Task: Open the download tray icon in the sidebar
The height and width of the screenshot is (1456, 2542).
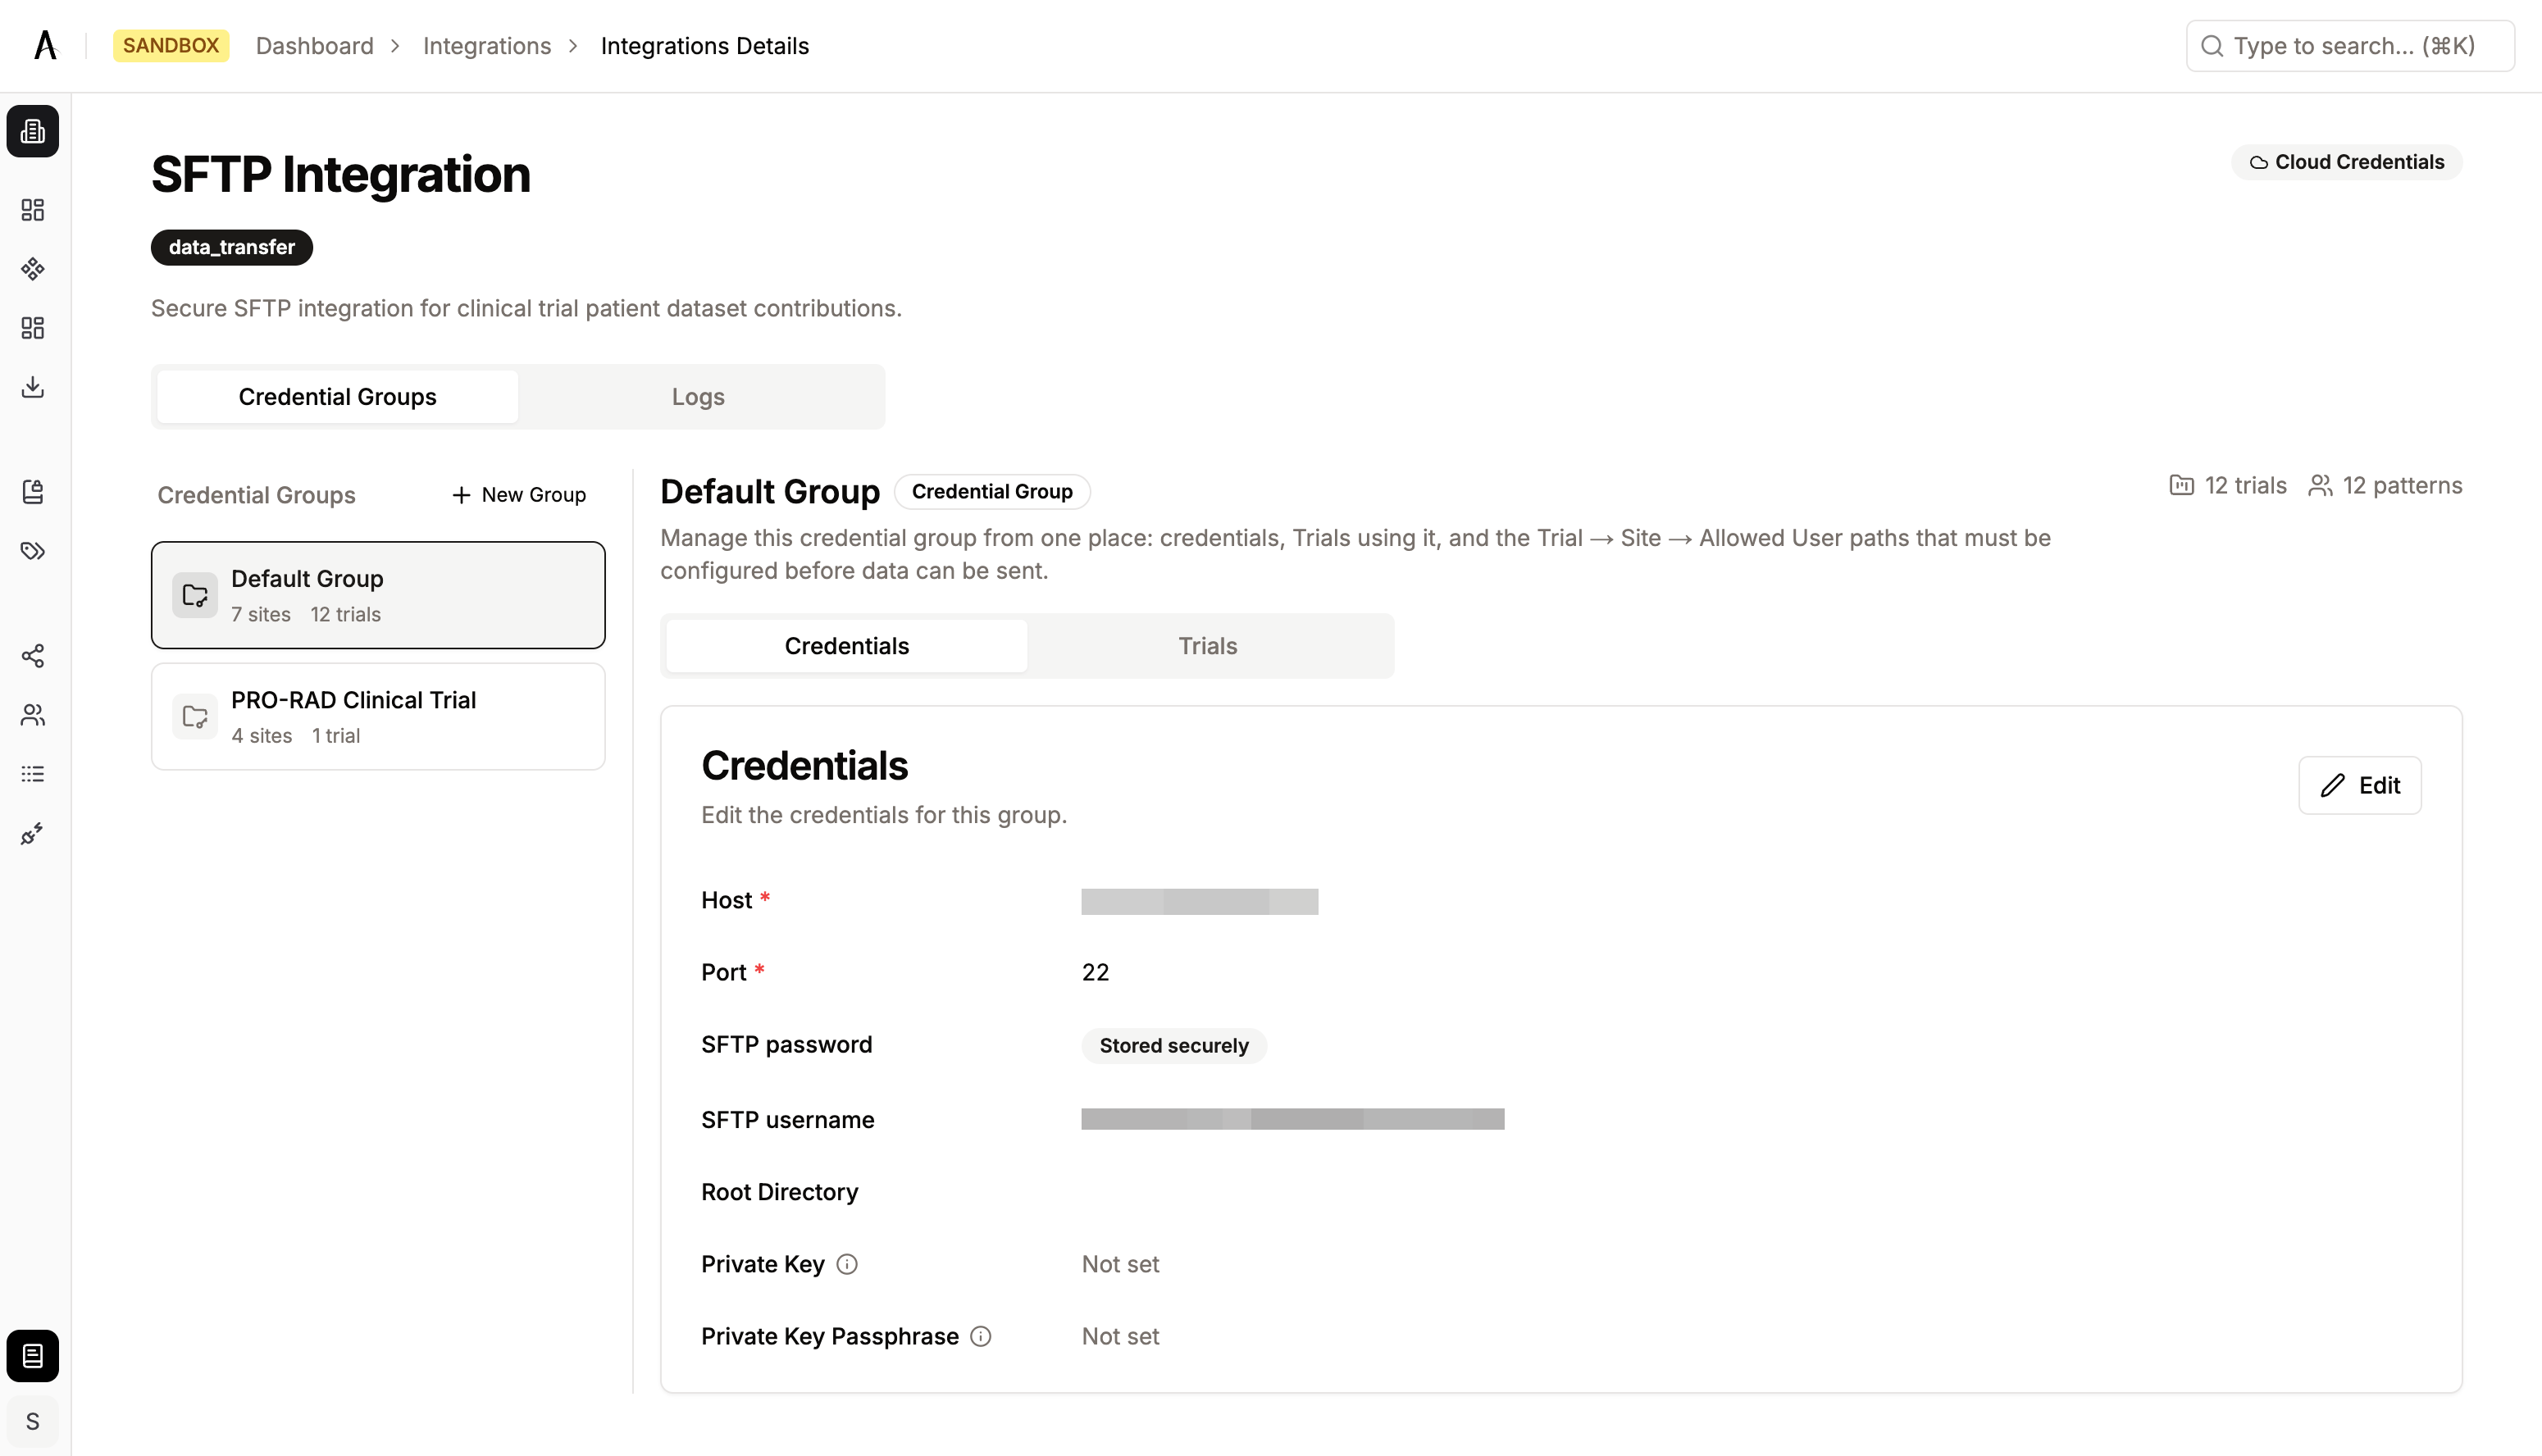Action: click(33, 387)
